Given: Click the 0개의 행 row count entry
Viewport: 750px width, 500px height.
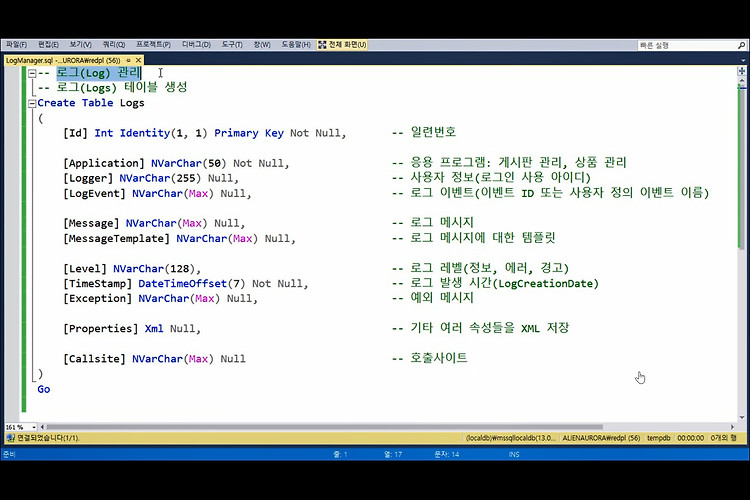Looking at the screenshot, I should pyautogui.click(x=723, y=438).
